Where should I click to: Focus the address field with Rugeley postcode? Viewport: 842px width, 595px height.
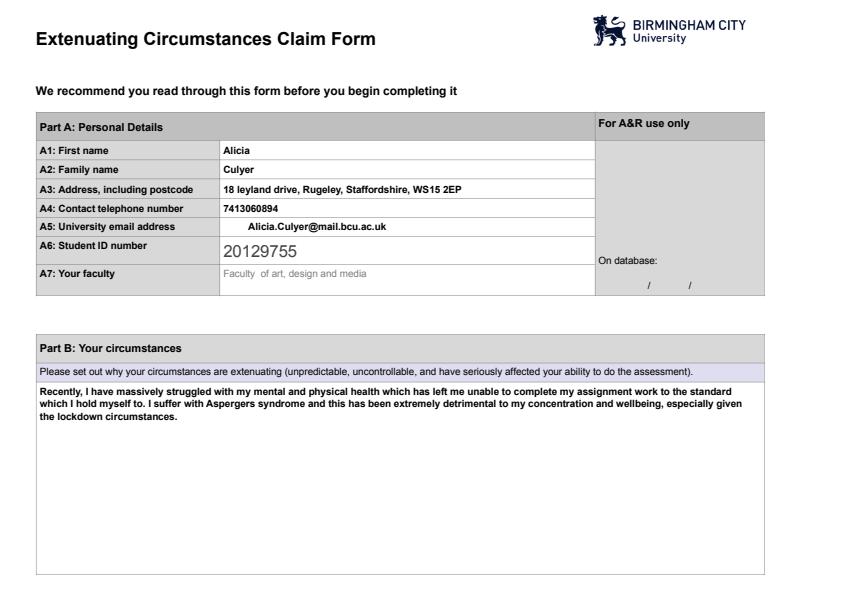click(407, 189)
